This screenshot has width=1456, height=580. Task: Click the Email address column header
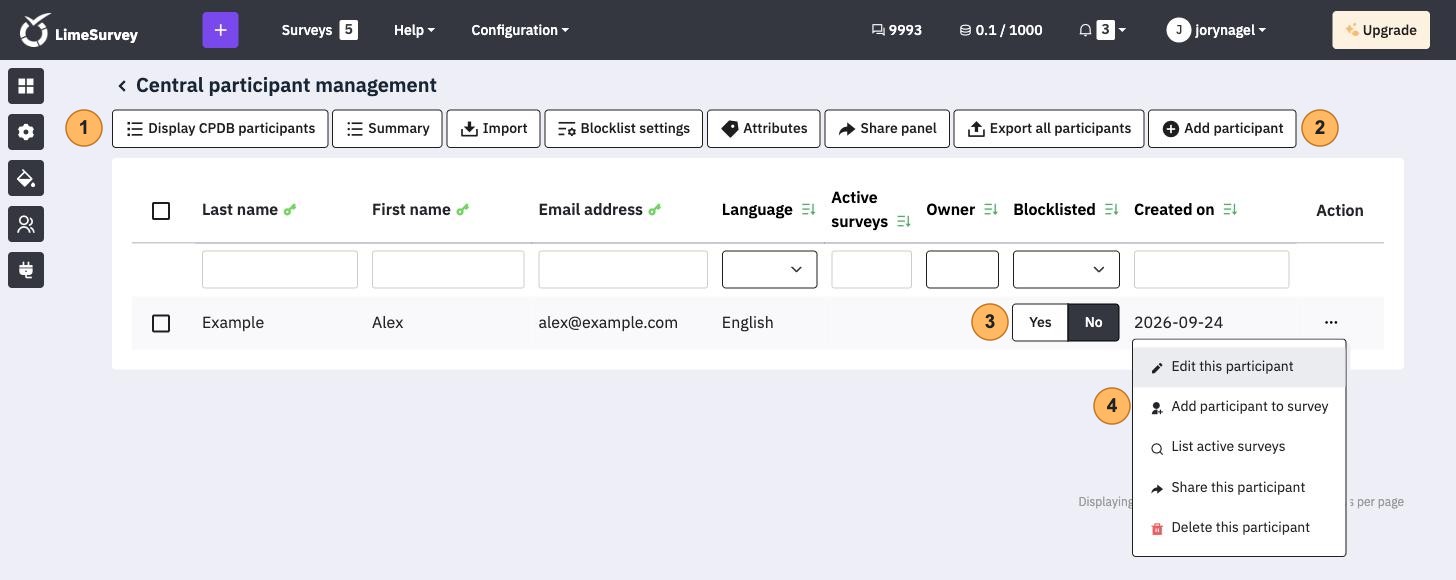point(590,210)
